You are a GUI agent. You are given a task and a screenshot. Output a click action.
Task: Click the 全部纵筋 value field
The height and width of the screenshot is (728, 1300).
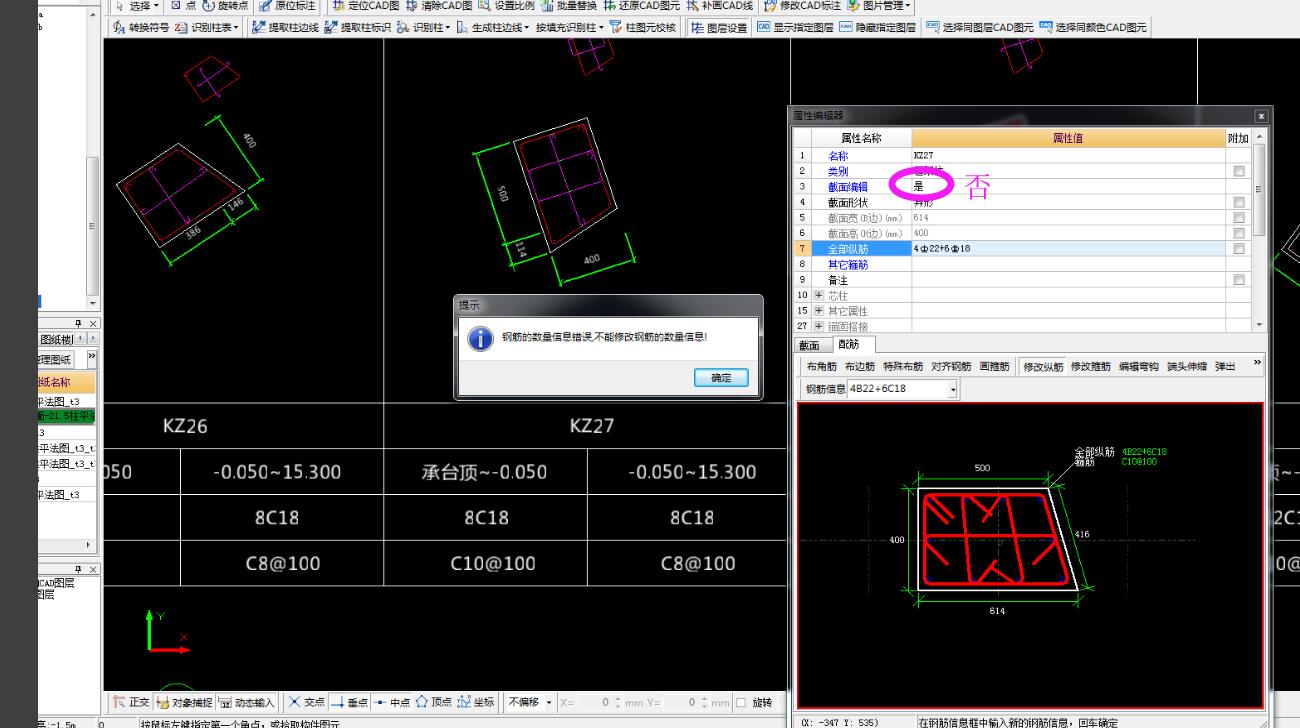(1069, 248)
